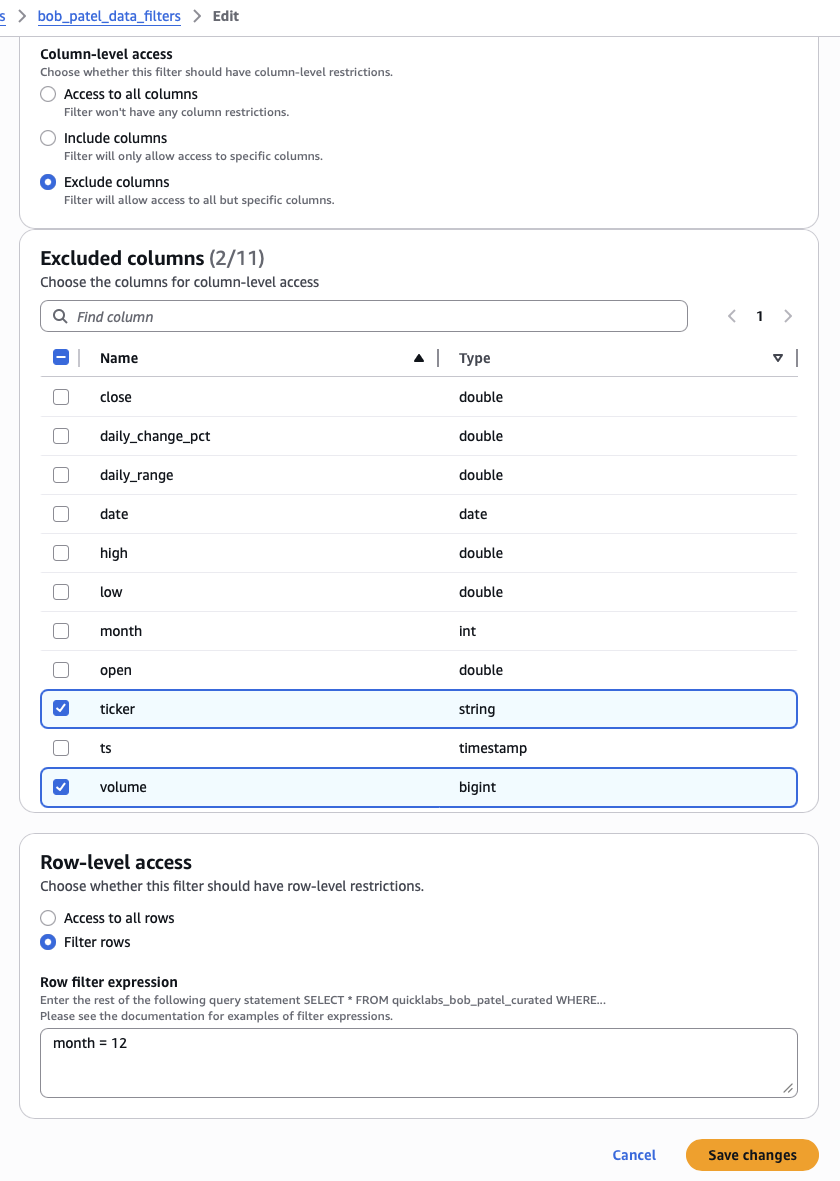Click the 'low' column name
The image size is (840, 1181).
(x=111, y=592)
